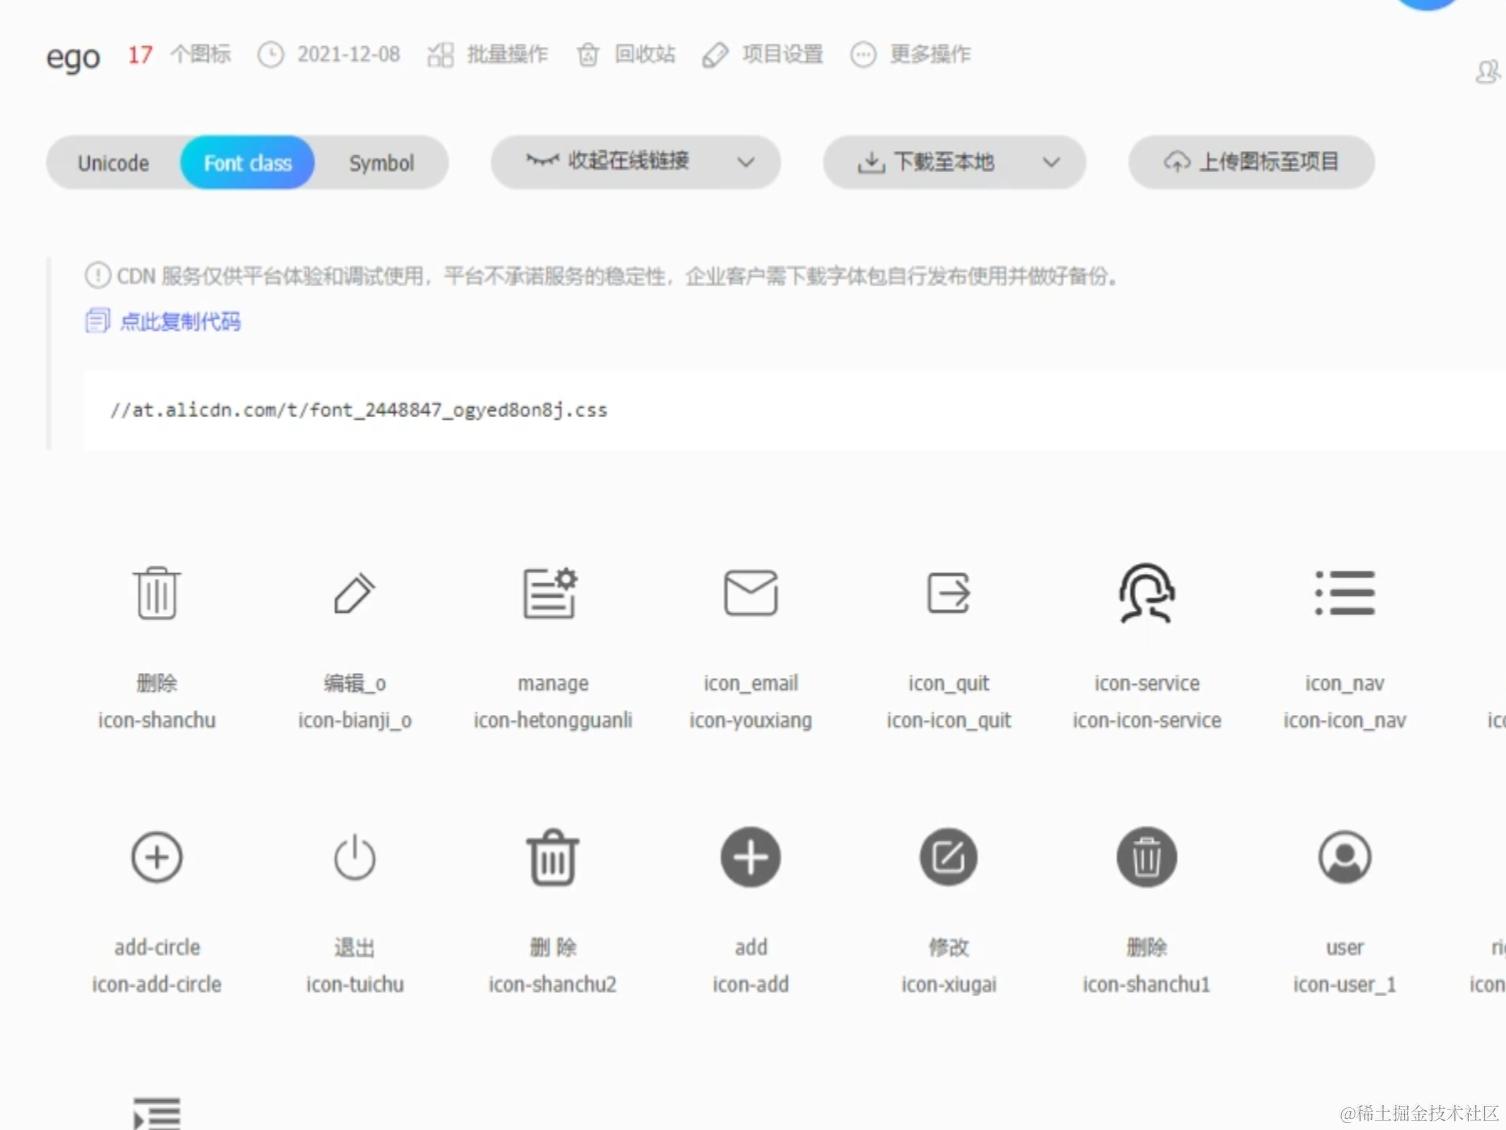Click the icon-youxiang class name text
This screenshot has height=1130, width=1506.
point(751,720)
